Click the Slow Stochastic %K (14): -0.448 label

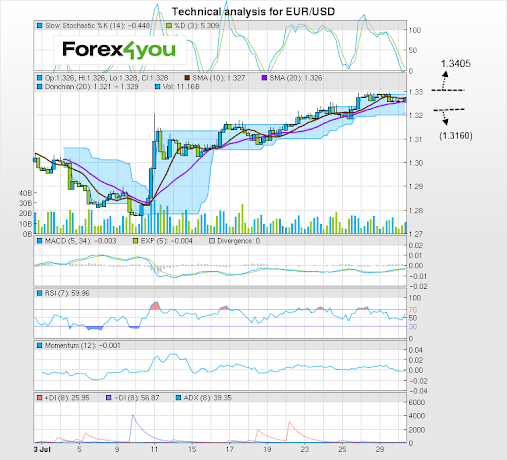coord(97,26)
